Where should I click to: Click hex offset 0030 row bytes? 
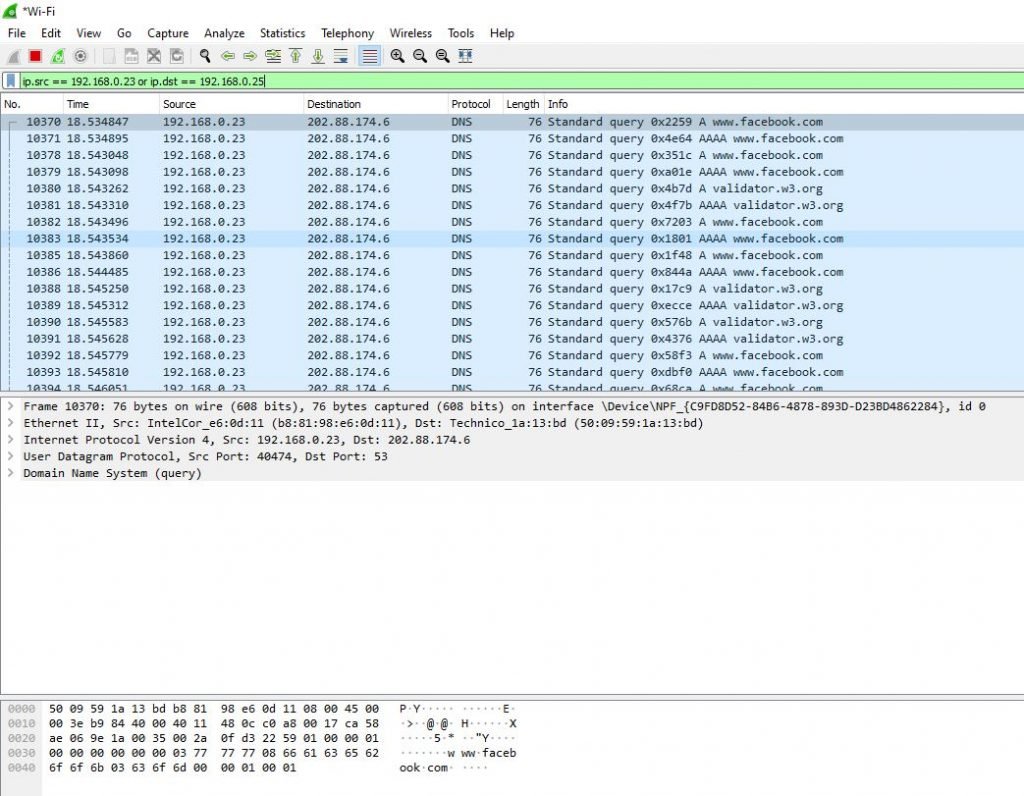pyautogui.click(x=214, y=753)
